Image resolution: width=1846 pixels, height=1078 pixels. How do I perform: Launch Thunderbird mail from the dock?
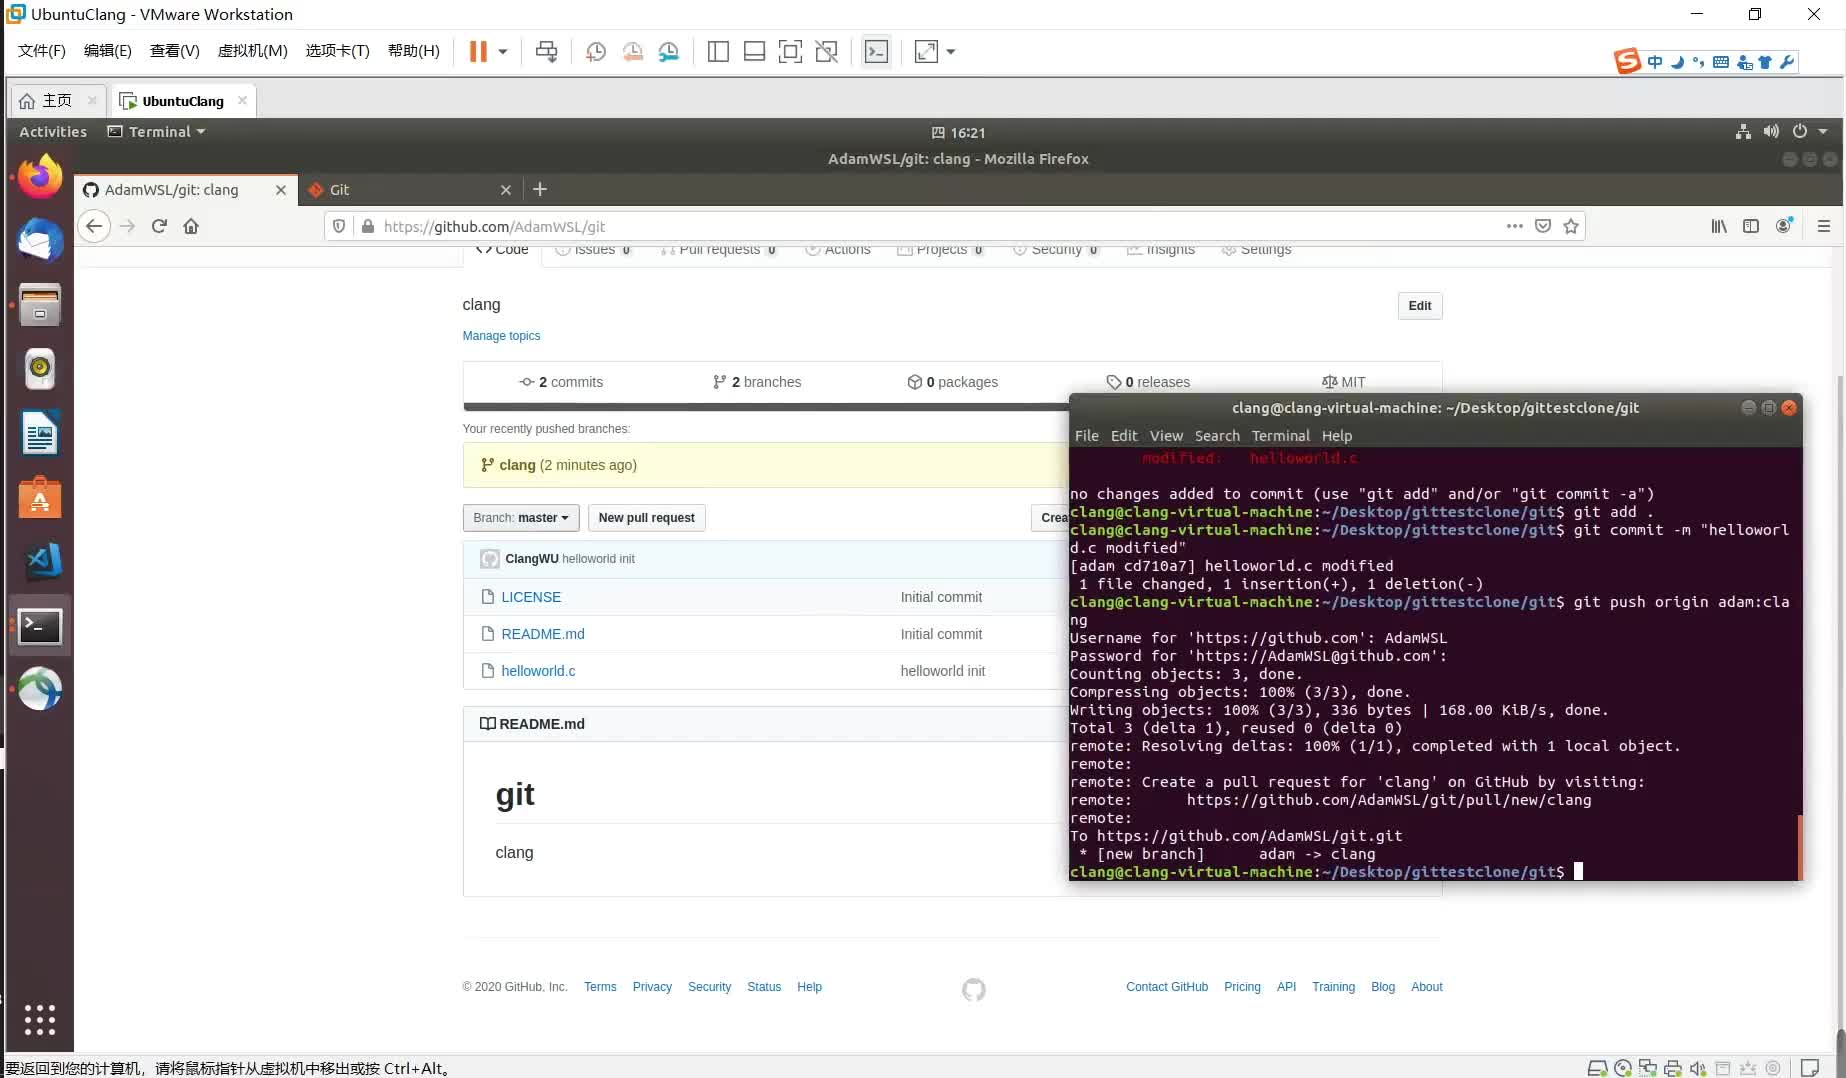(40, 241)
